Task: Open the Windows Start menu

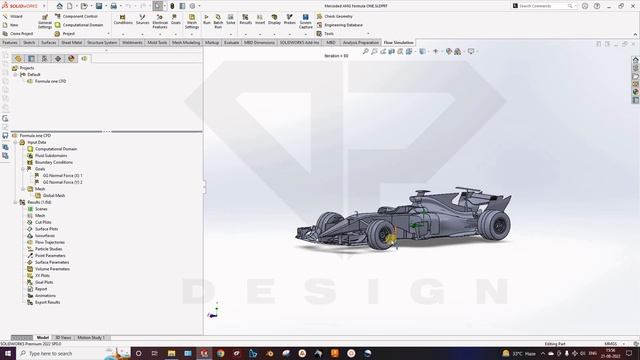Action: [8, 353]
